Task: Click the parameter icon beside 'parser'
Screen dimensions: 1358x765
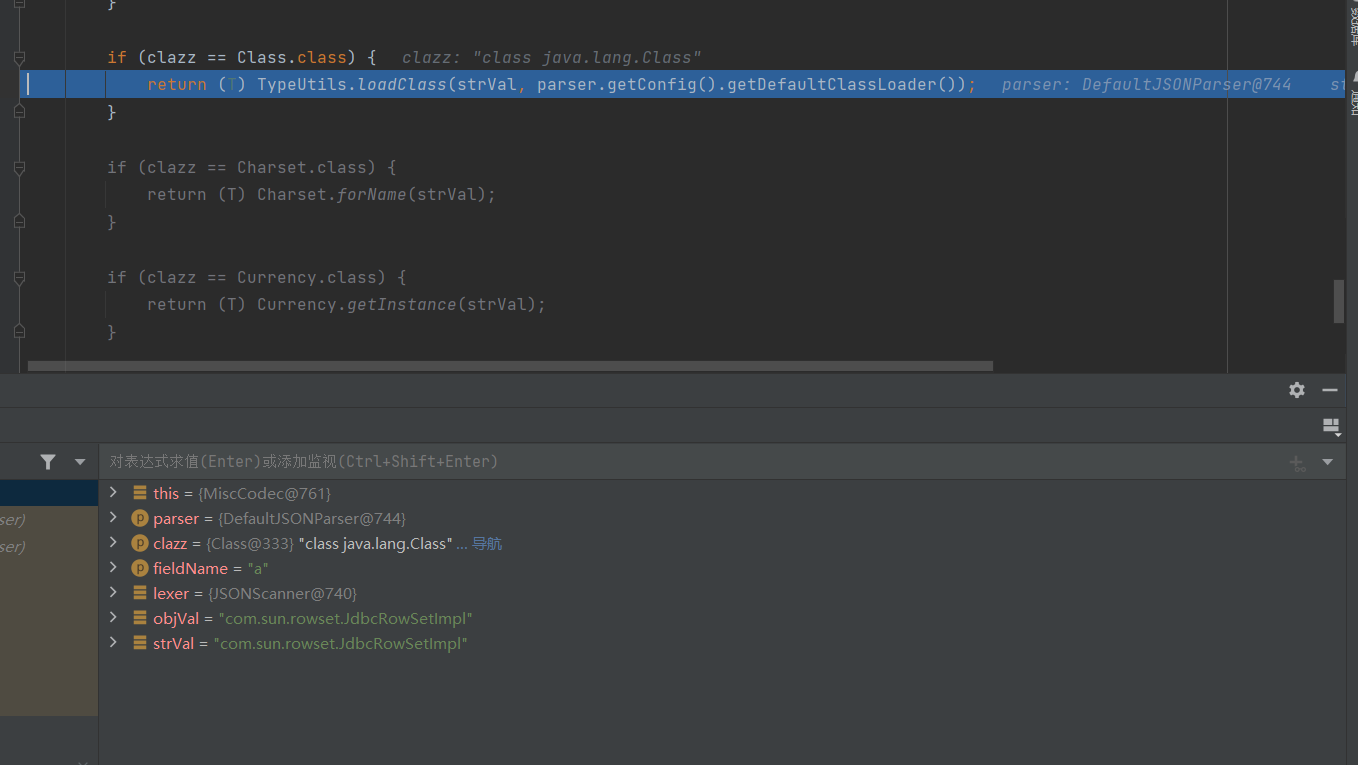Action: [x=140, y=518]
